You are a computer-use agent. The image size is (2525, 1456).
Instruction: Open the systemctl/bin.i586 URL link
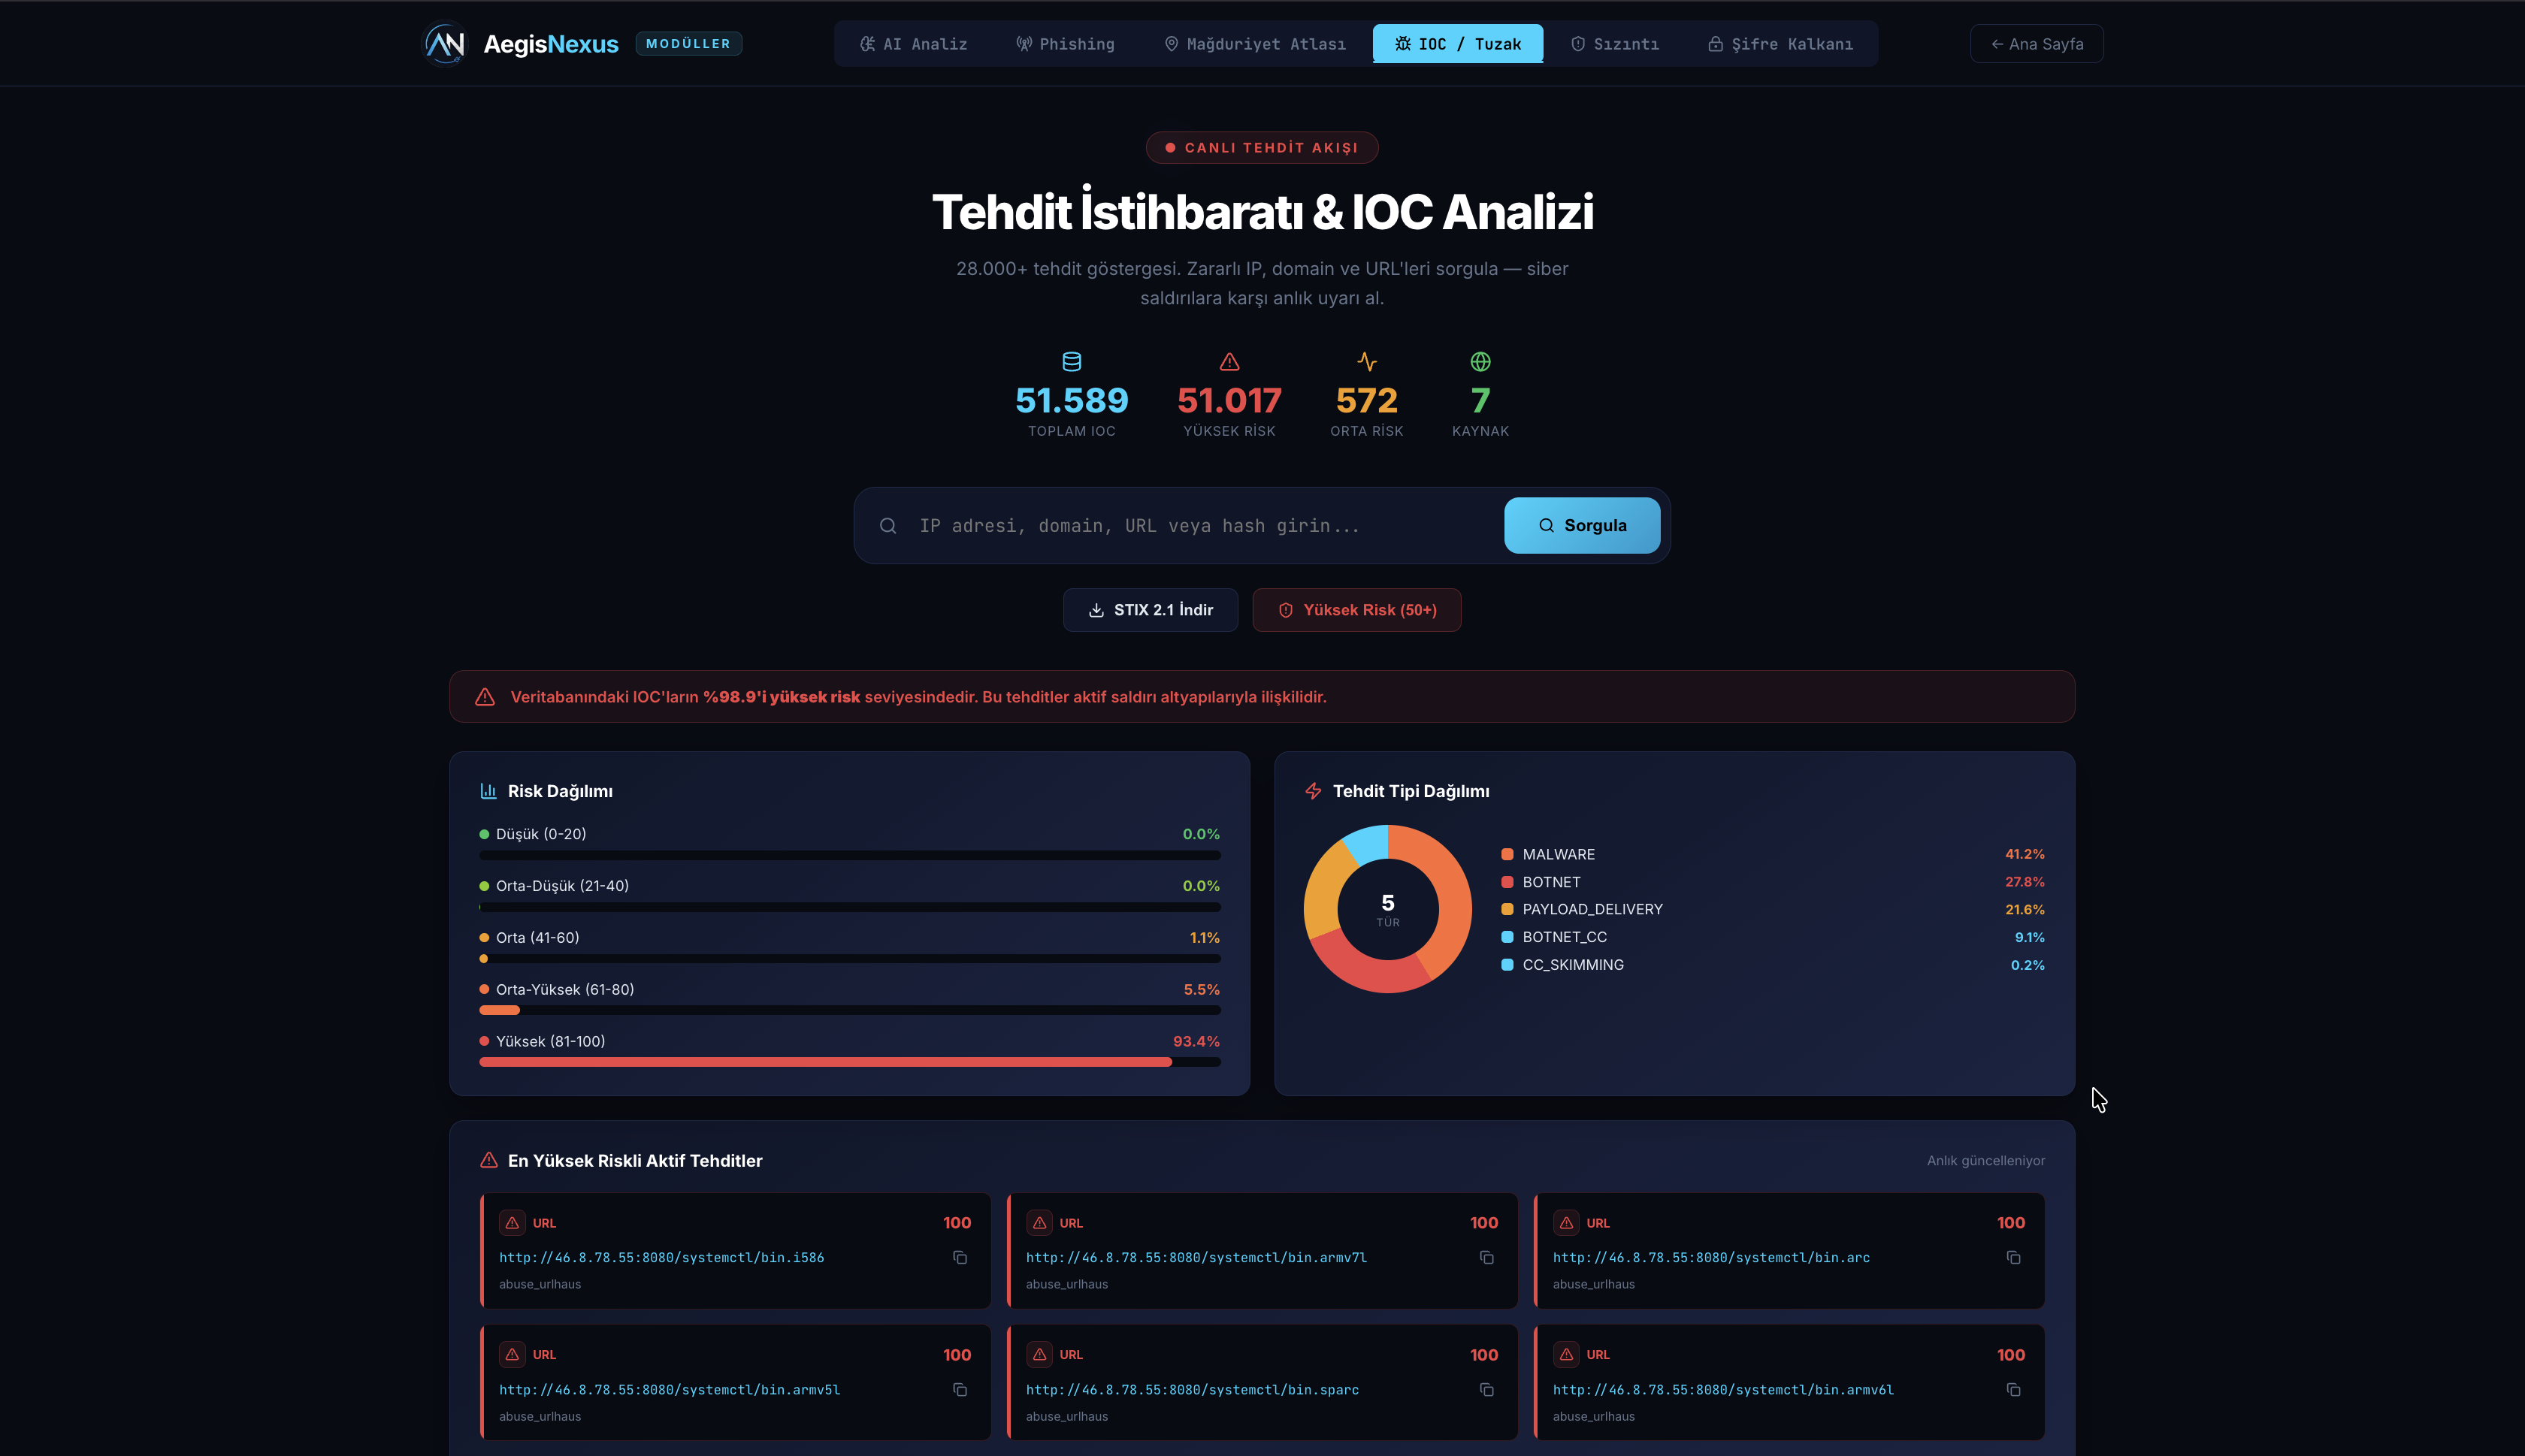click(662, 1258)
